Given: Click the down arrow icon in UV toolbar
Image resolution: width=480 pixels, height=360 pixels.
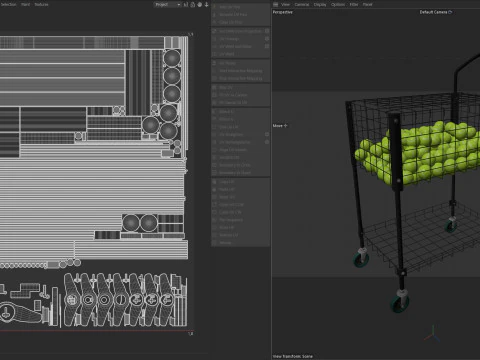Looking at the screenshot, I should point(206,4).
